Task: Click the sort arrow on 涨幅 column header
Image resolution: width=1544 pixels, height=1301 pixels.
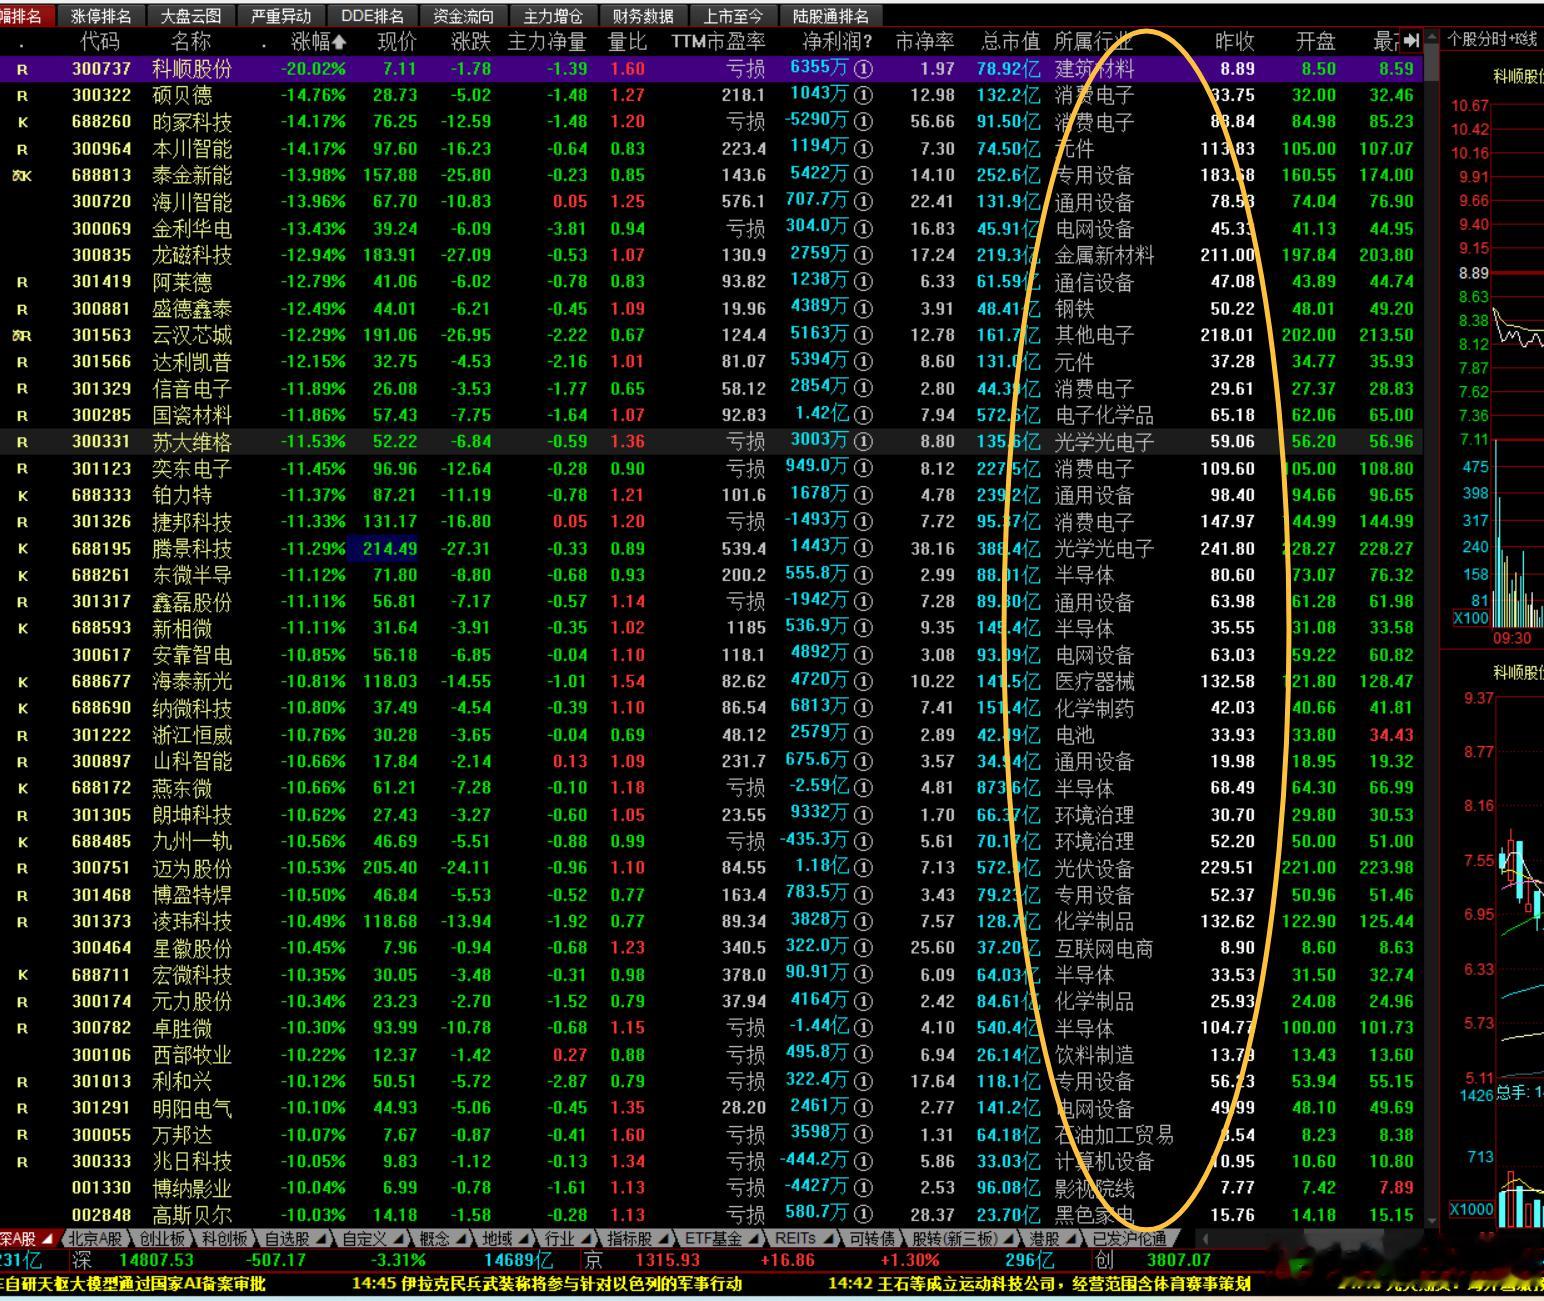Action: click(x=339, y=42)
